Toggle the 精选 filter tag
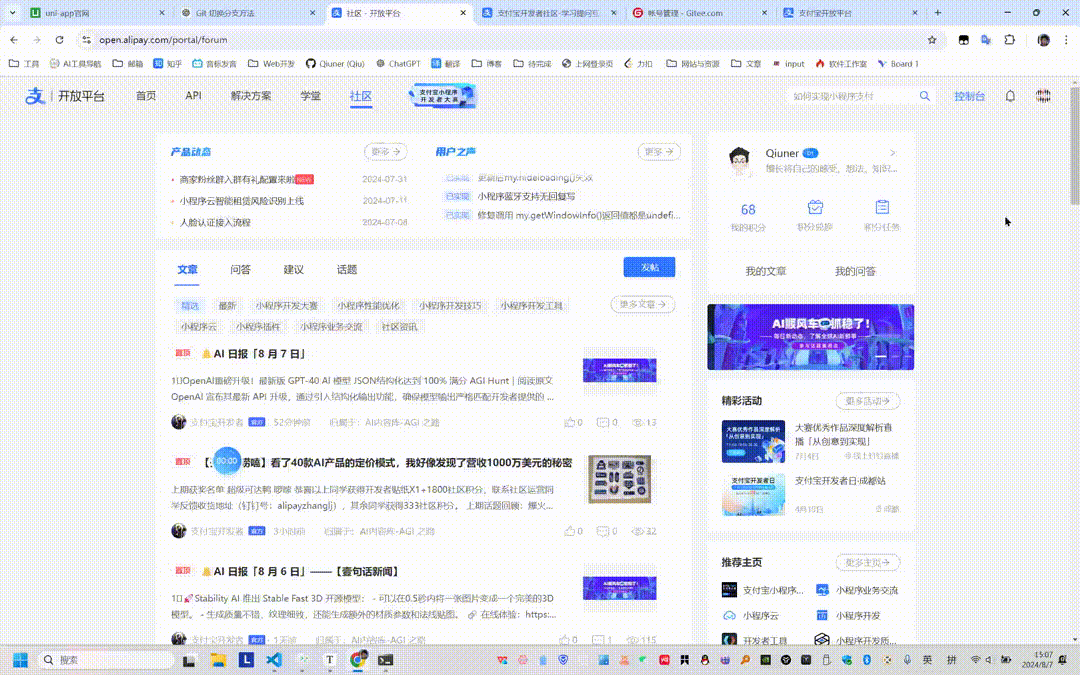The width and height of the screenshot is (1080, 675). 190,305
